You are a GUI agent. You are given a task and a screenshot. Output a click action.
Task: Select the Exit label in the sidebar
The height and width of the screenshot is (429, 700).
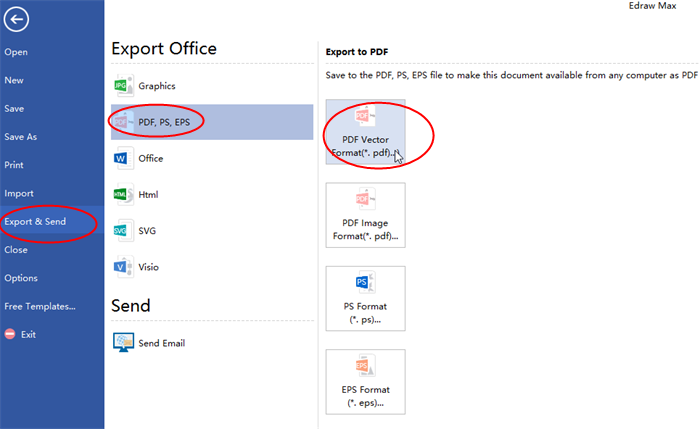(28, 334)
